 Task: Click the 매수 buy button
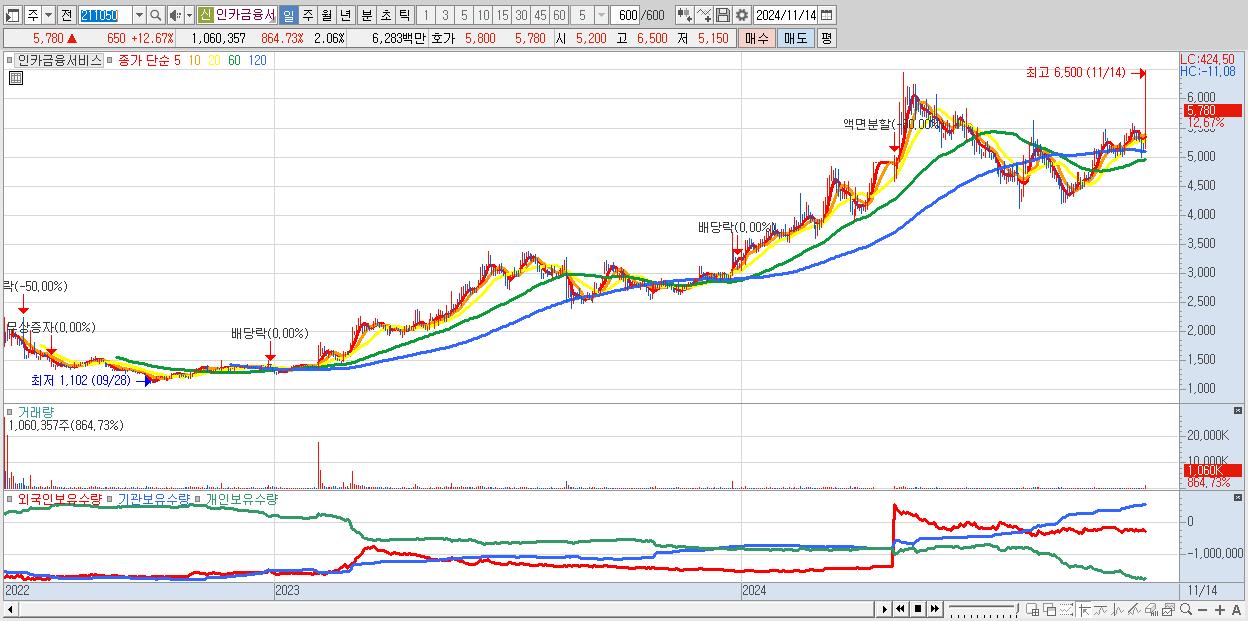pyautogui.click(x=756, y=38)
